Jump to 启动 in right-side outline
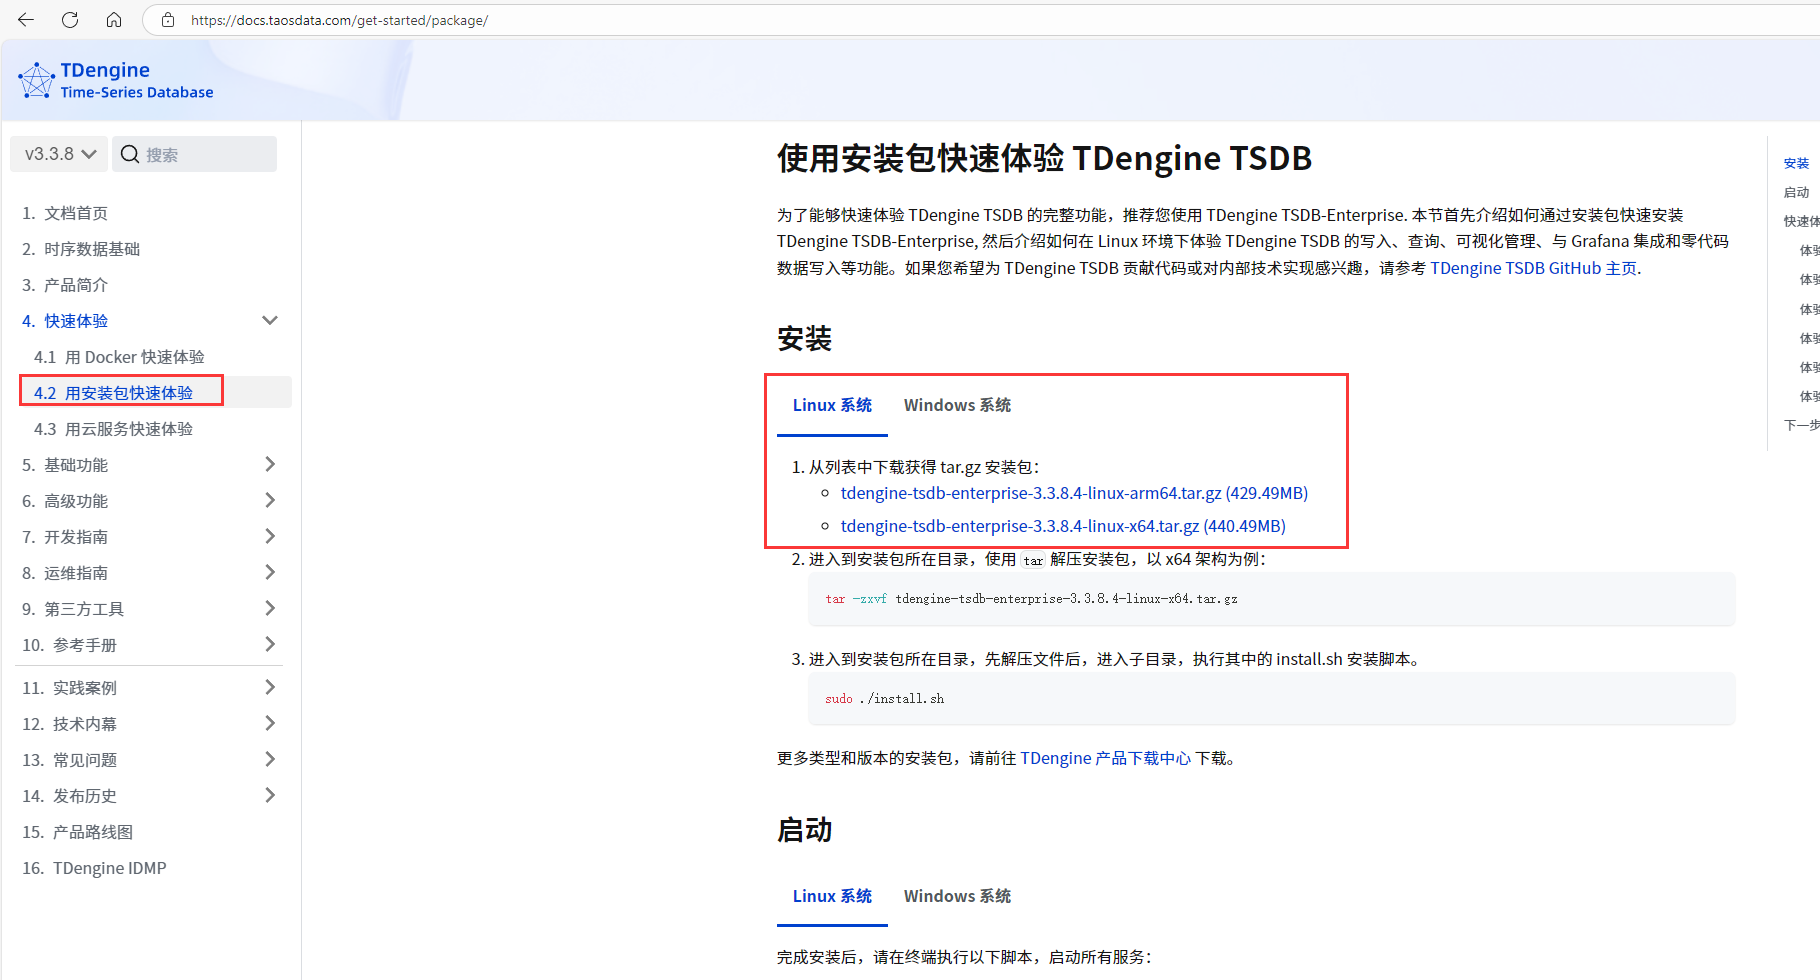Viewport: 1820px width, 980px height. coord(1796,192)
